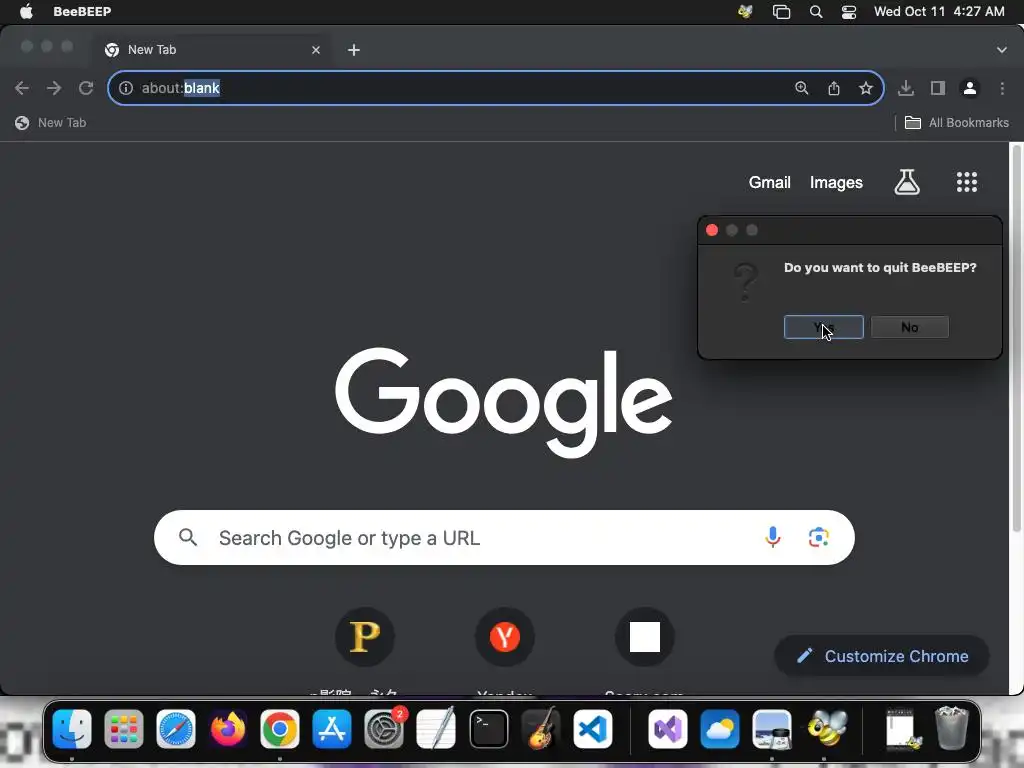The width and height of the screenshot is (1024, 768).
Task: Toggle Chrome side panel
Action: click(x=938, y=88)
